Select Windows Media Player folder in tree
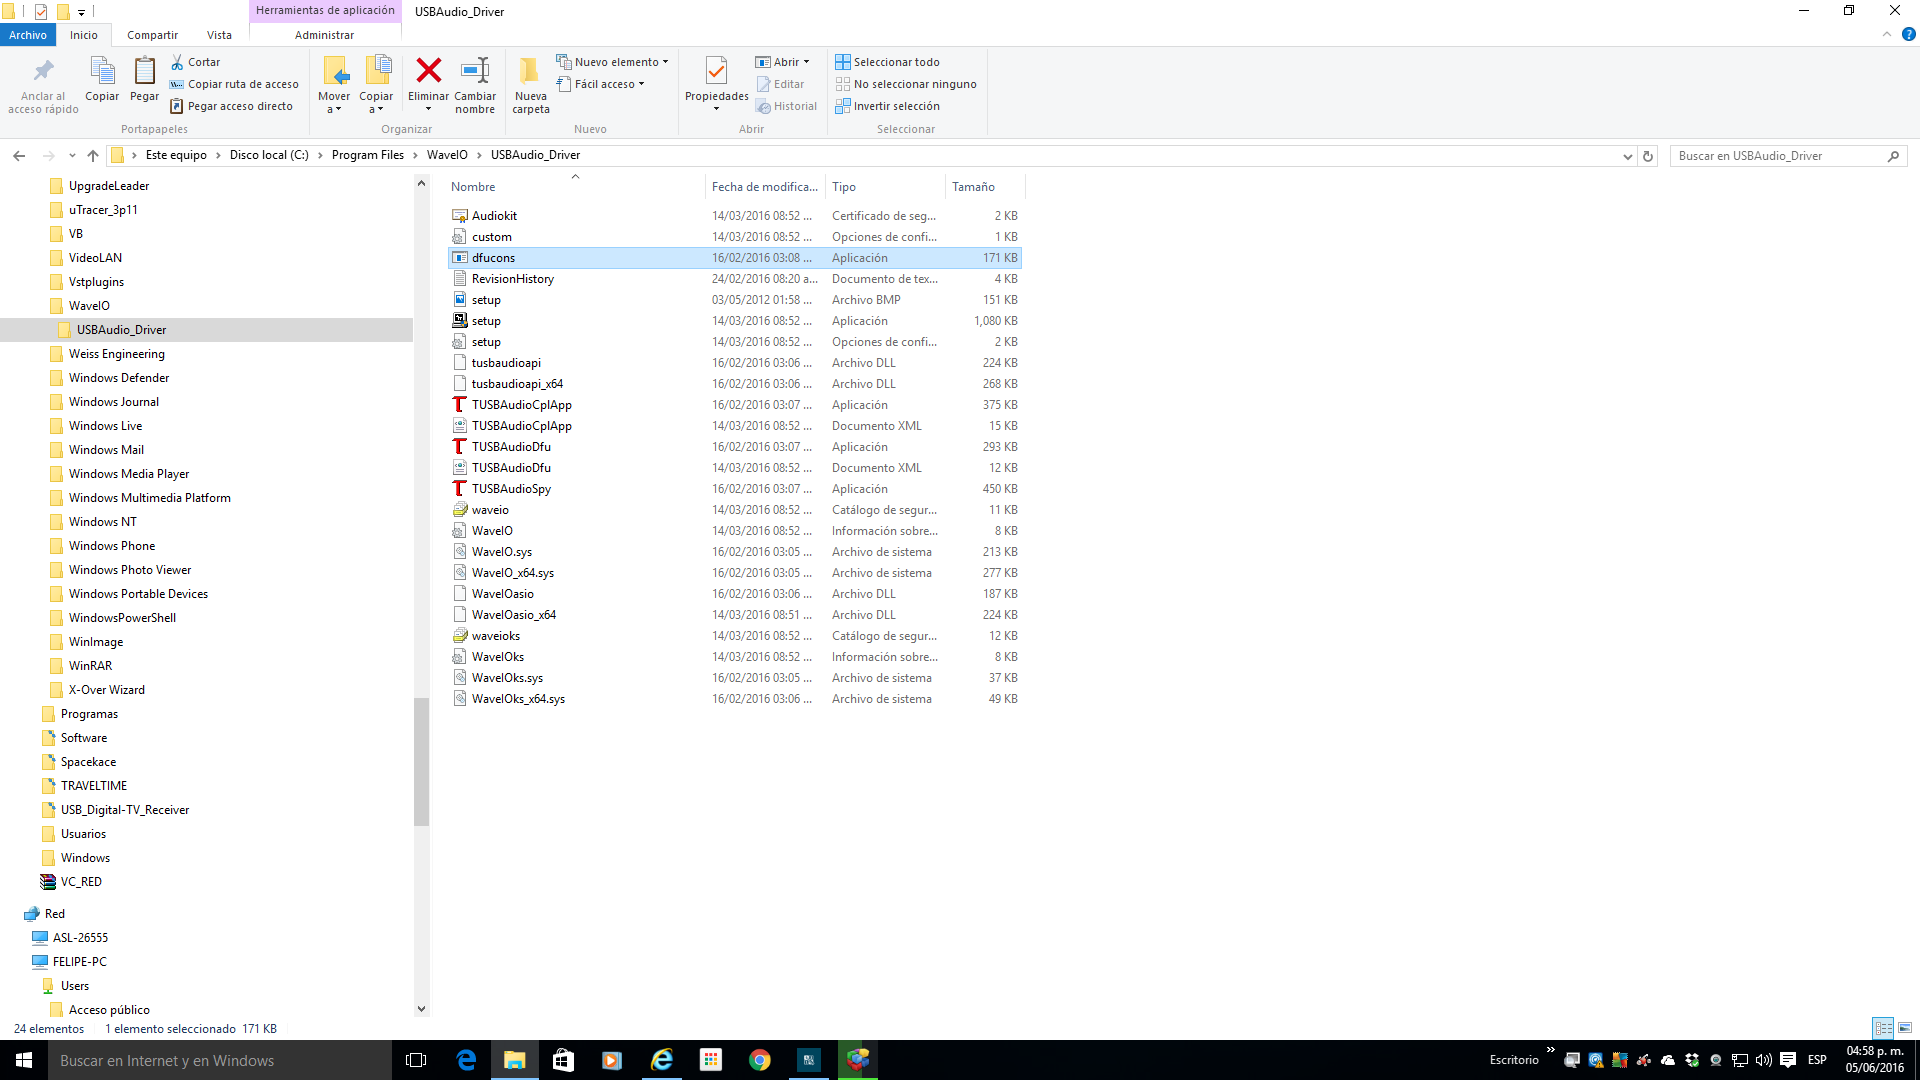The width and height of the screenshot is (1920, 1080). click(x=129, y=474)
